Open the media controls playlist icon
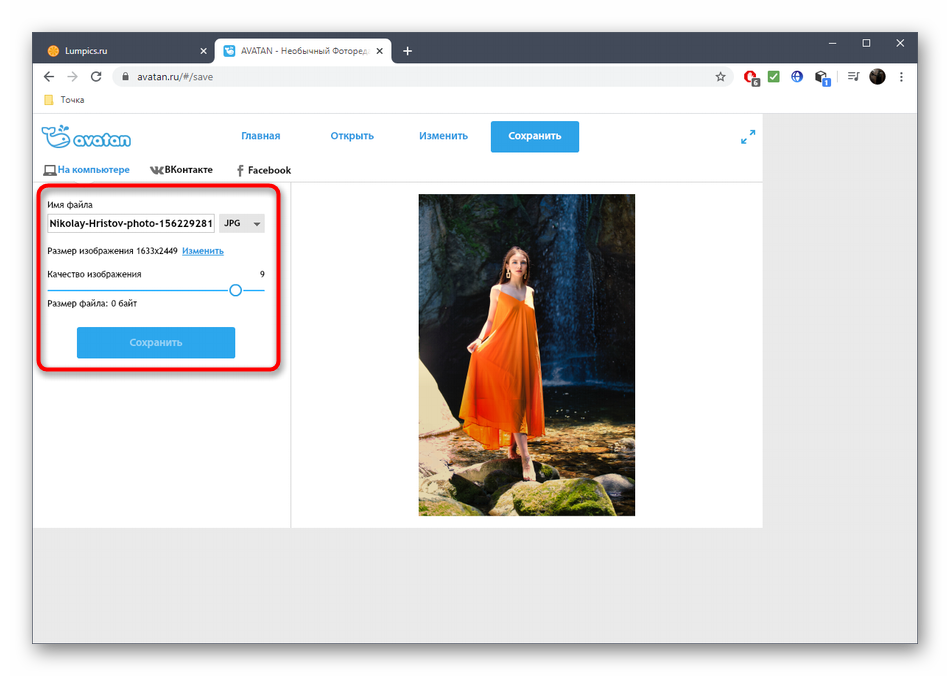The width and height of the screenshot is (950, 676). tap(853, 77)
